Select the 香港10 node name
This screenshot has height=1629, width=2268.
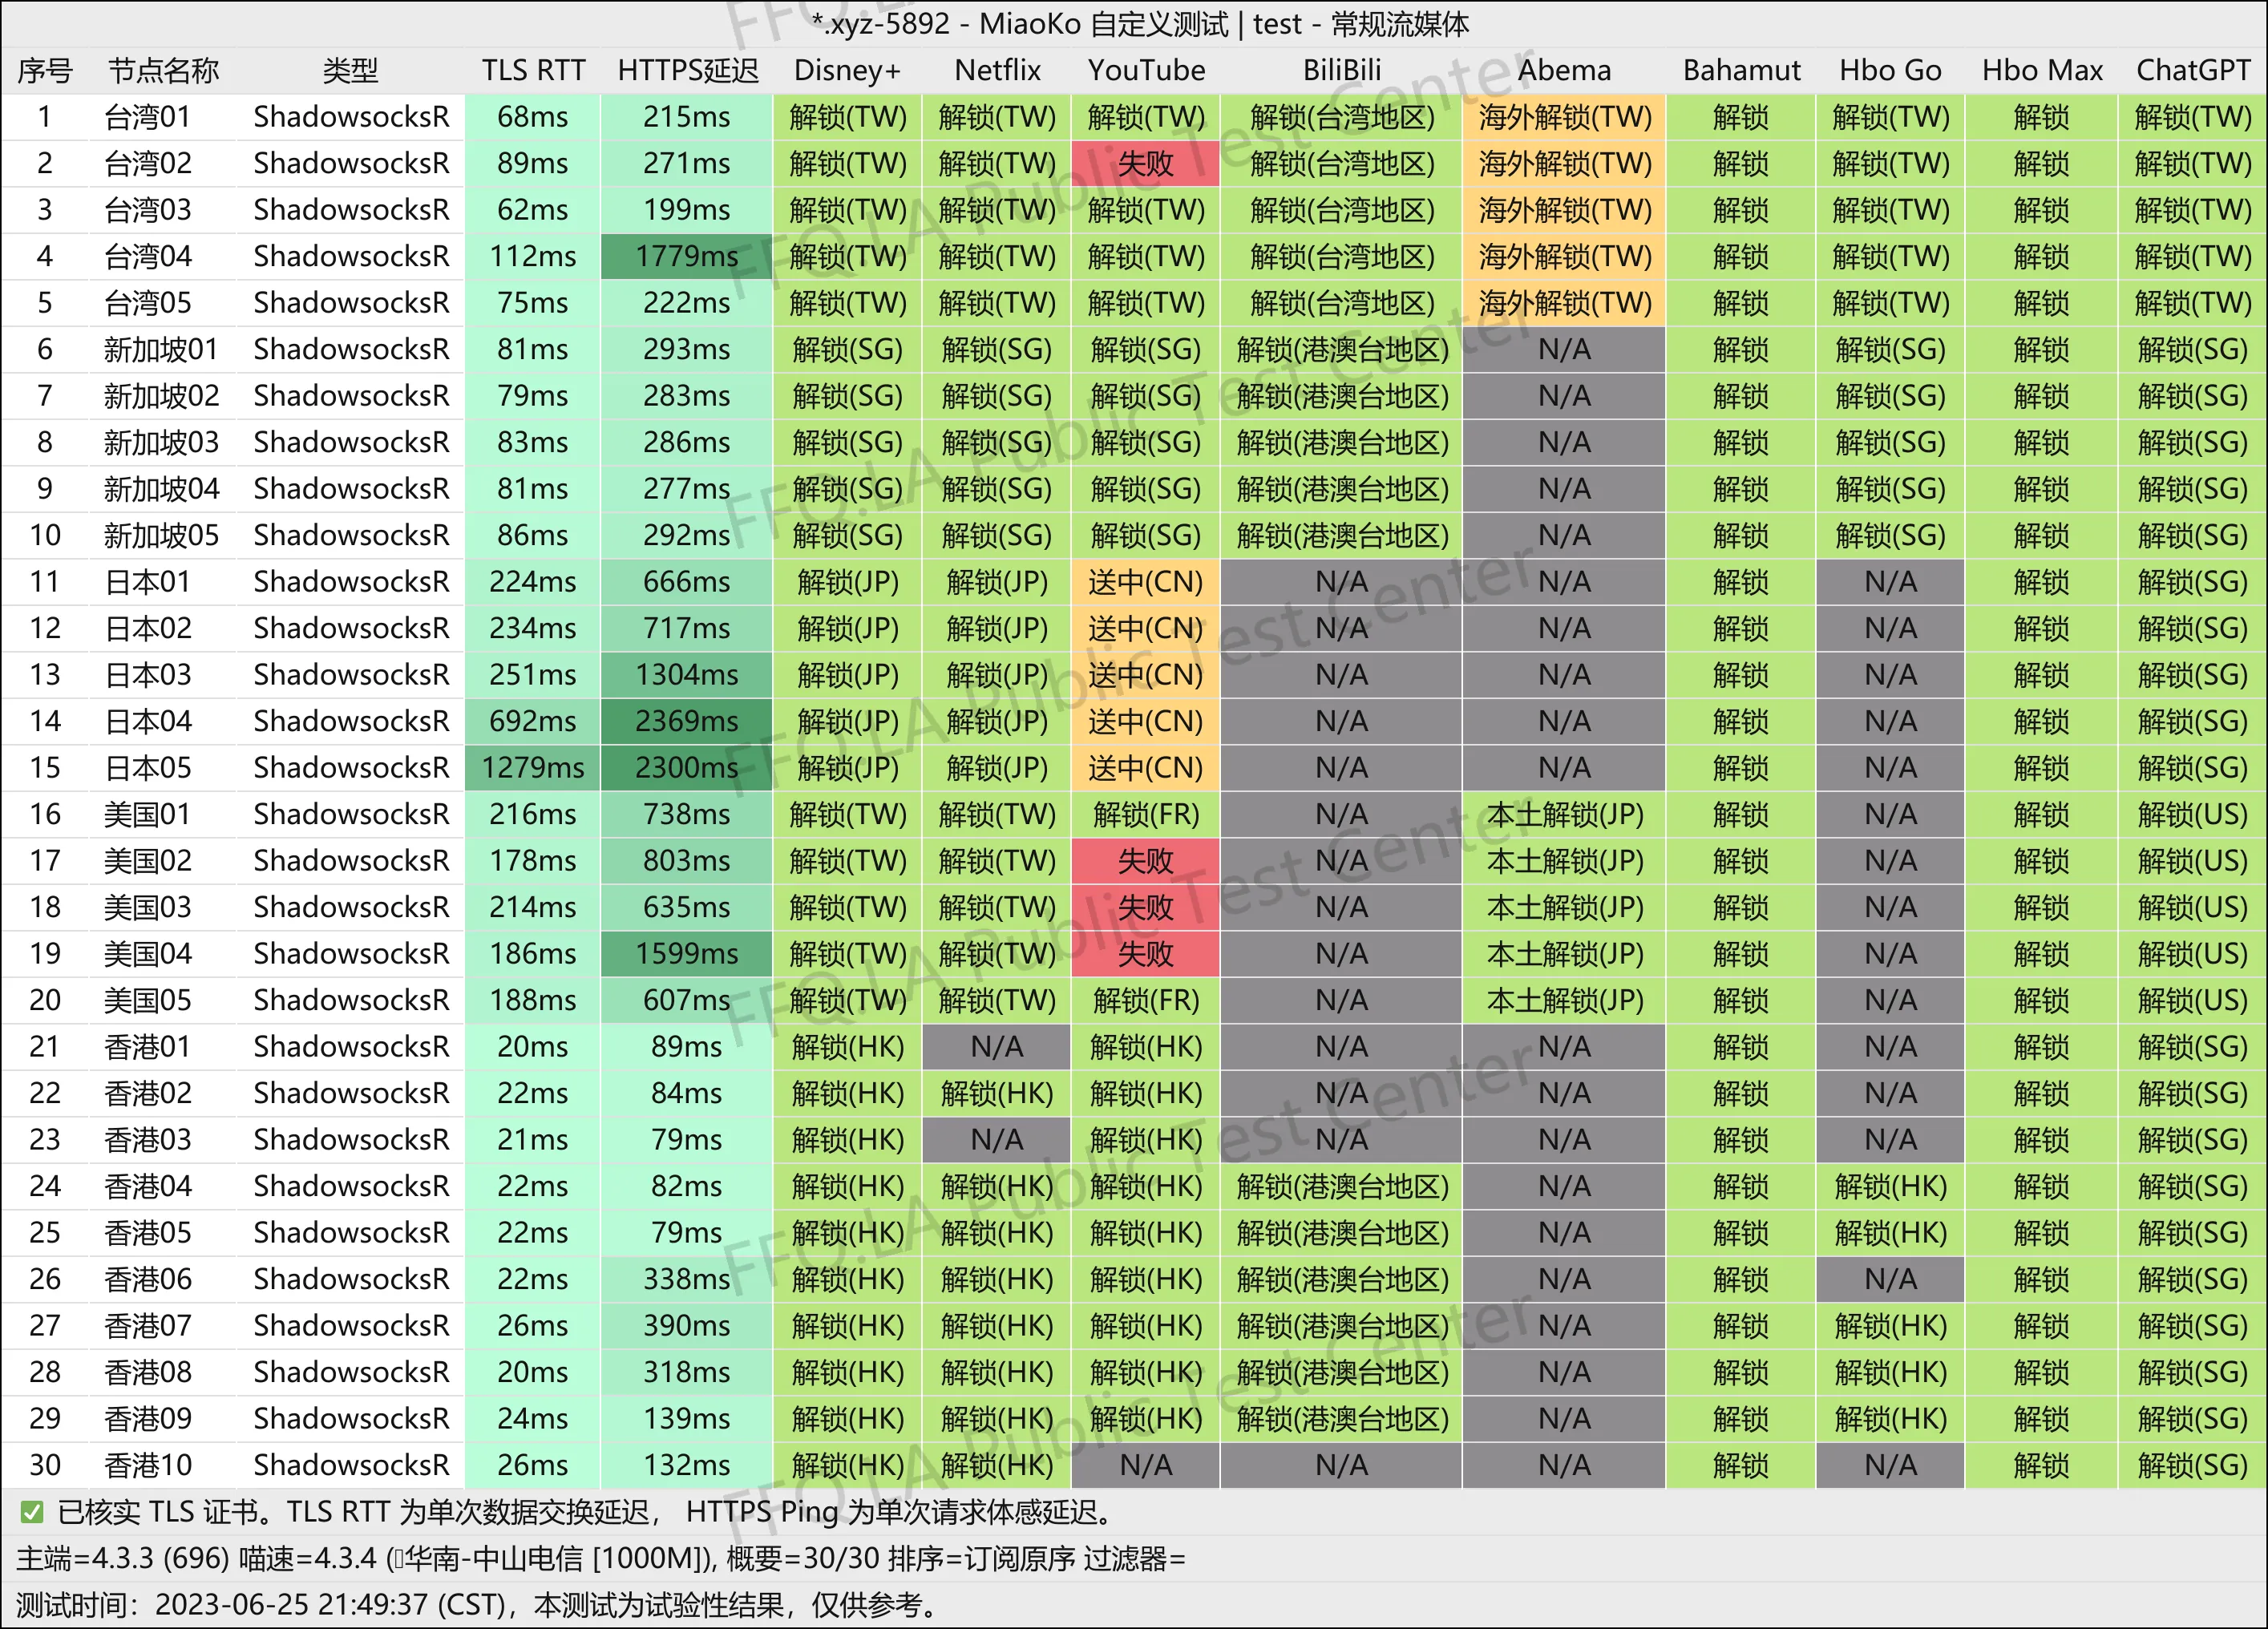pos(148,1465)
